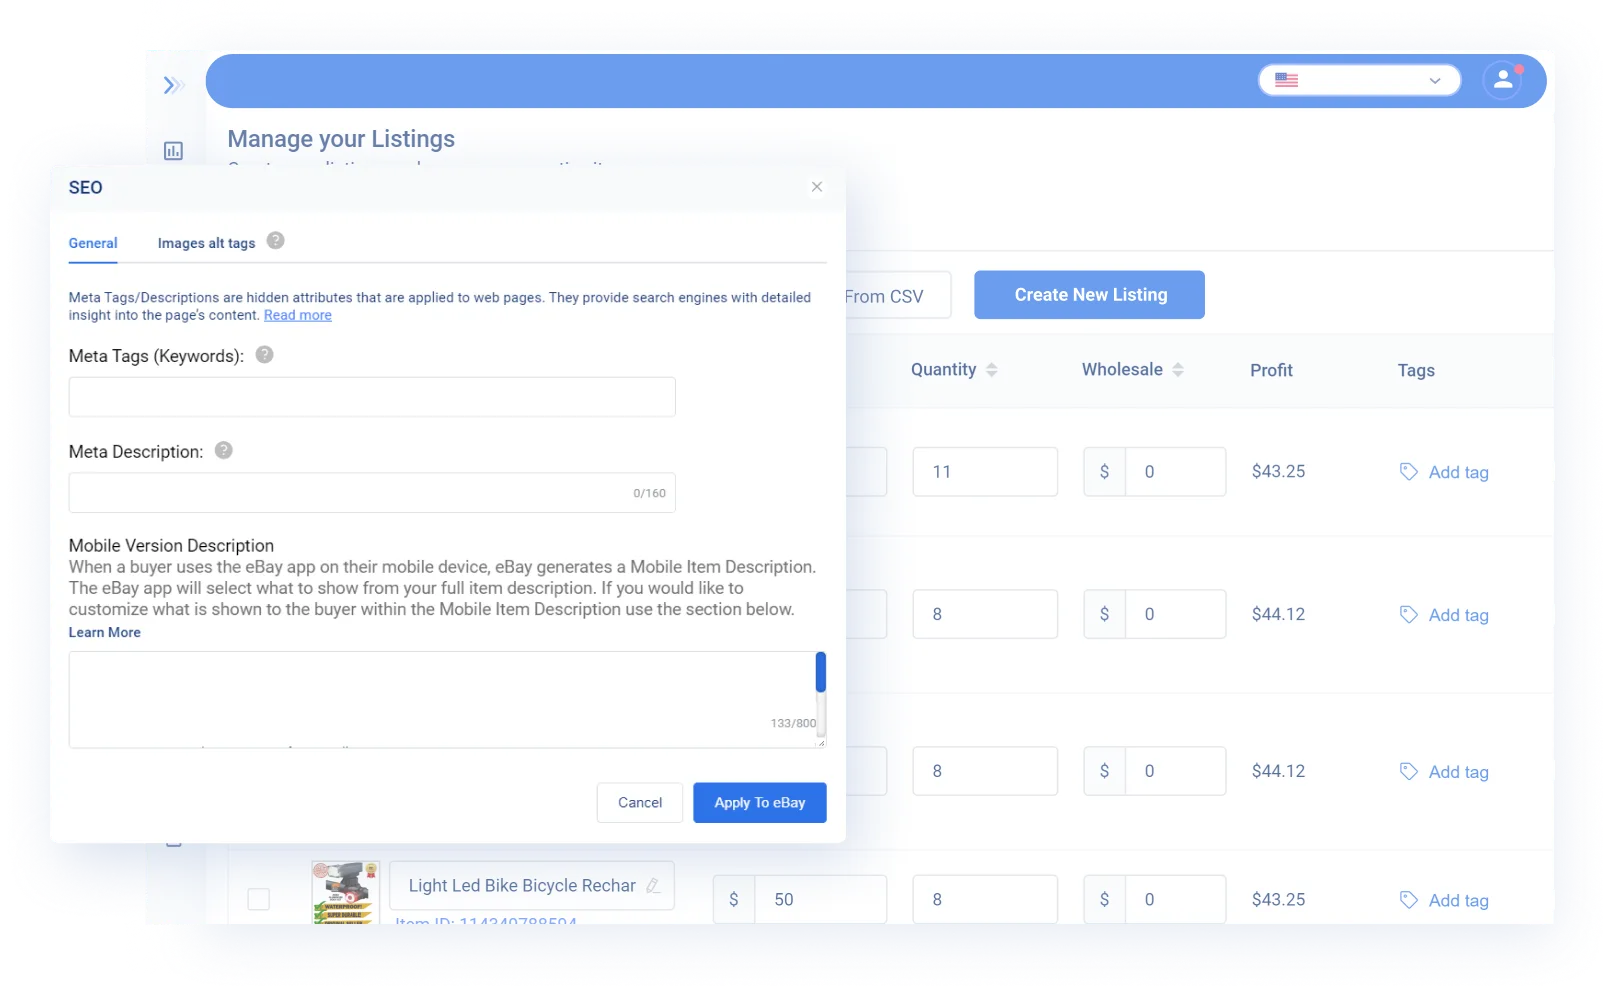Click inside Mobile Version Description textarea

click(x=442, y=699)
